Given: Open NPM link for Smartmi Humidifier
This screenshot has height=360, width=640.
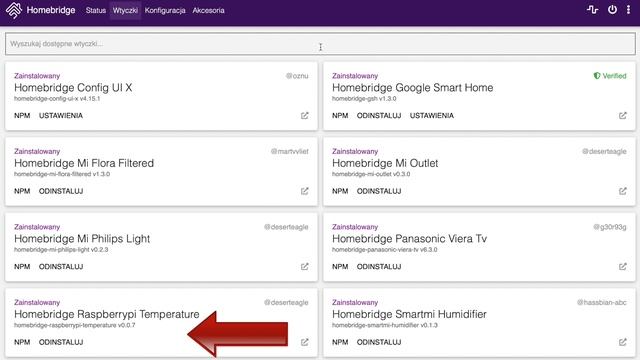Looking at the screenshot, I should tap(340, 342).
